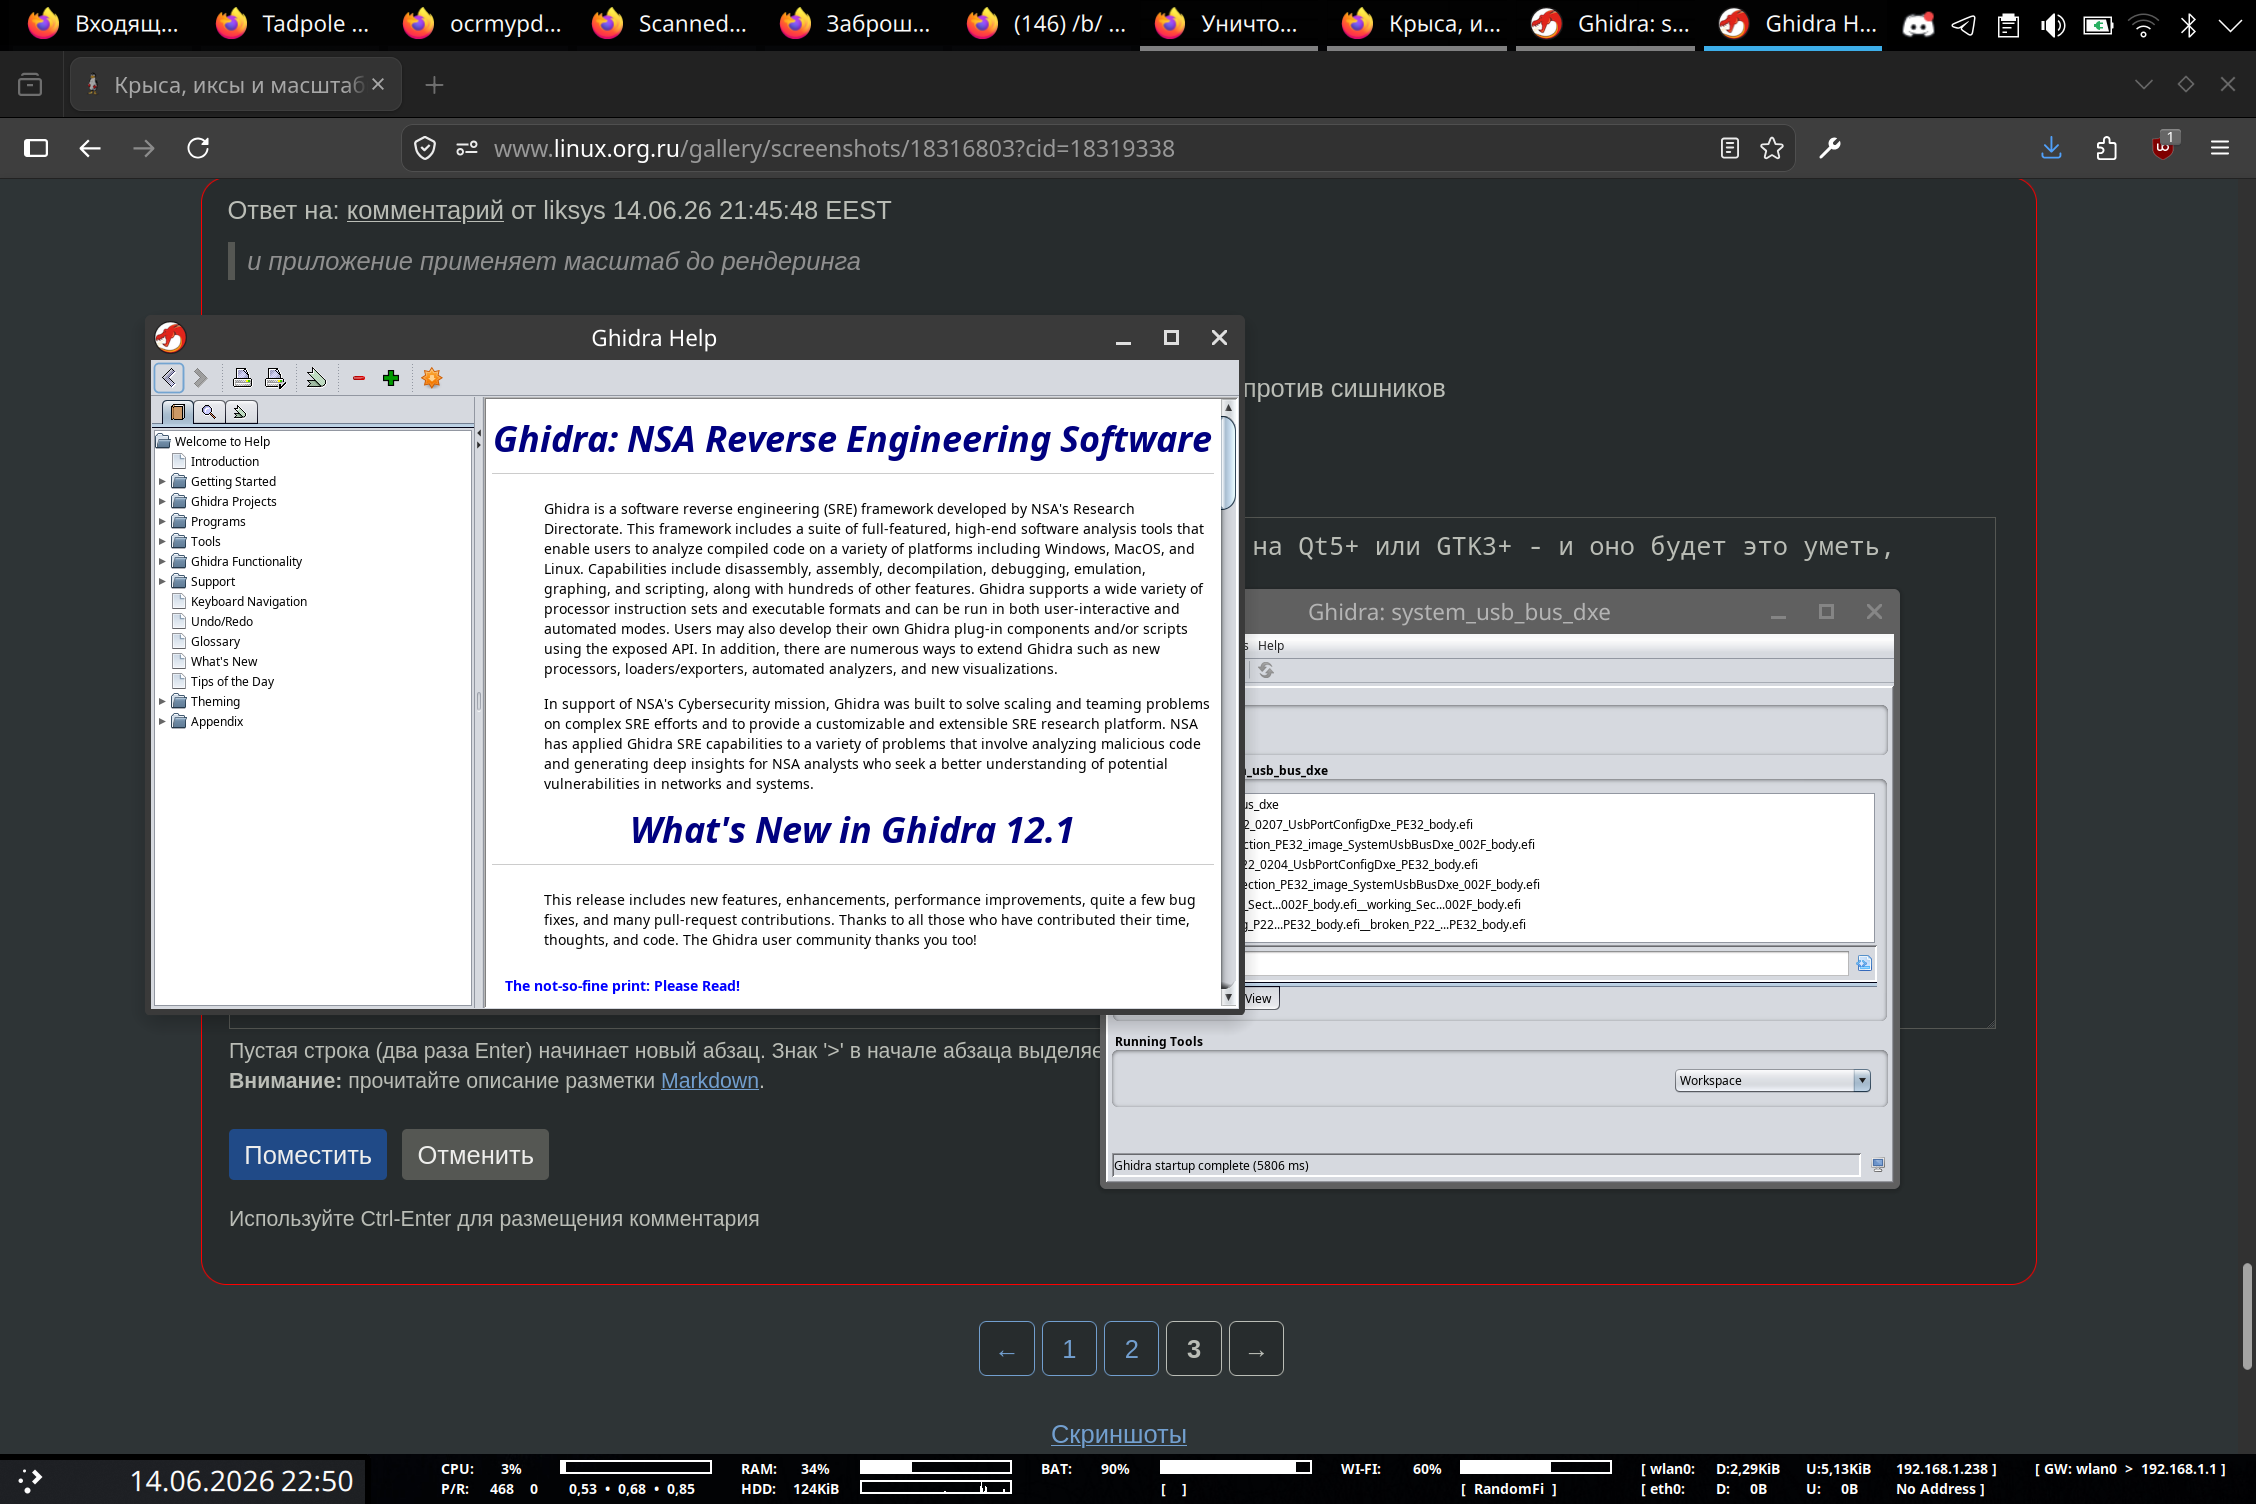The width and height of the screenshot is (2256, 1504).
Task: Expand the Appendix help folder
Action: pyautogui.click(x=162, y=722)
